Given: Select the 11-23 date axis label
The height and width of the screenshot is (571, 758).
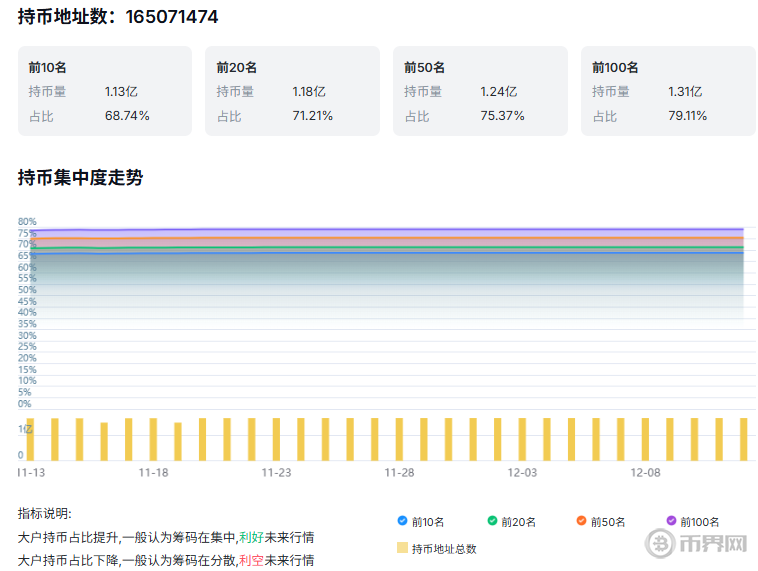Looking at the screenshot, I should (276, 473).
